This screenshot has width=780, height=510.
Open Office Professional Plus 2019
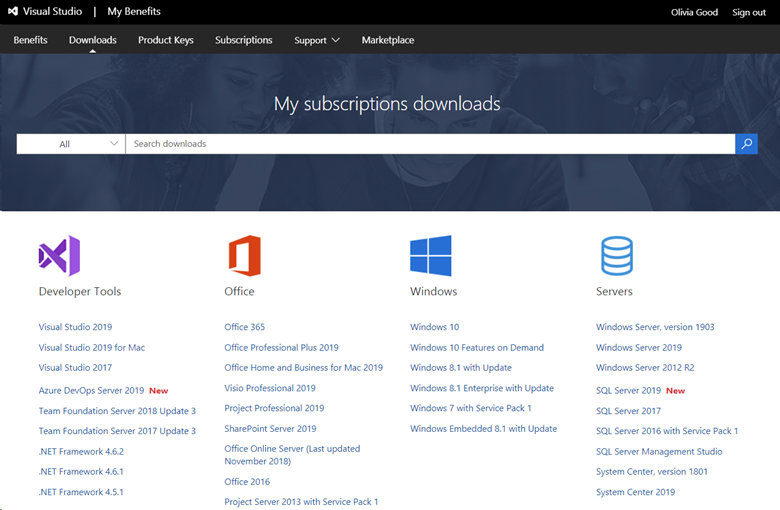282,347
